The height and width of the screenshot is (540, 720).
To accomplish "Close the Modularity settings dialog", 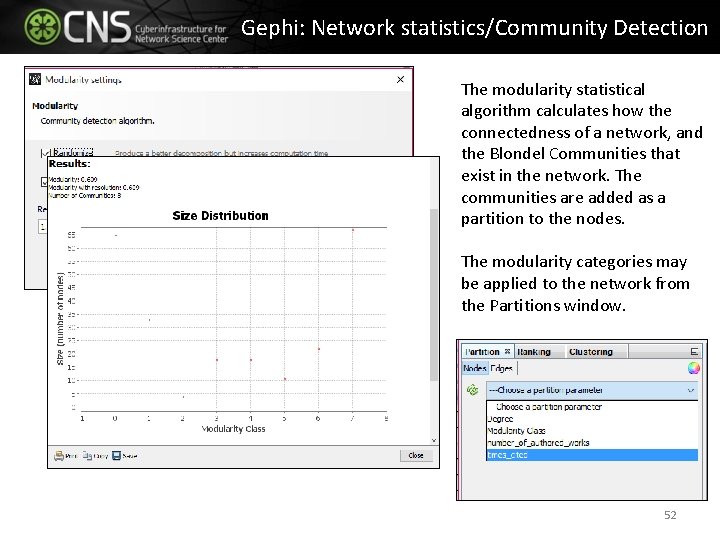I will 400,79.
